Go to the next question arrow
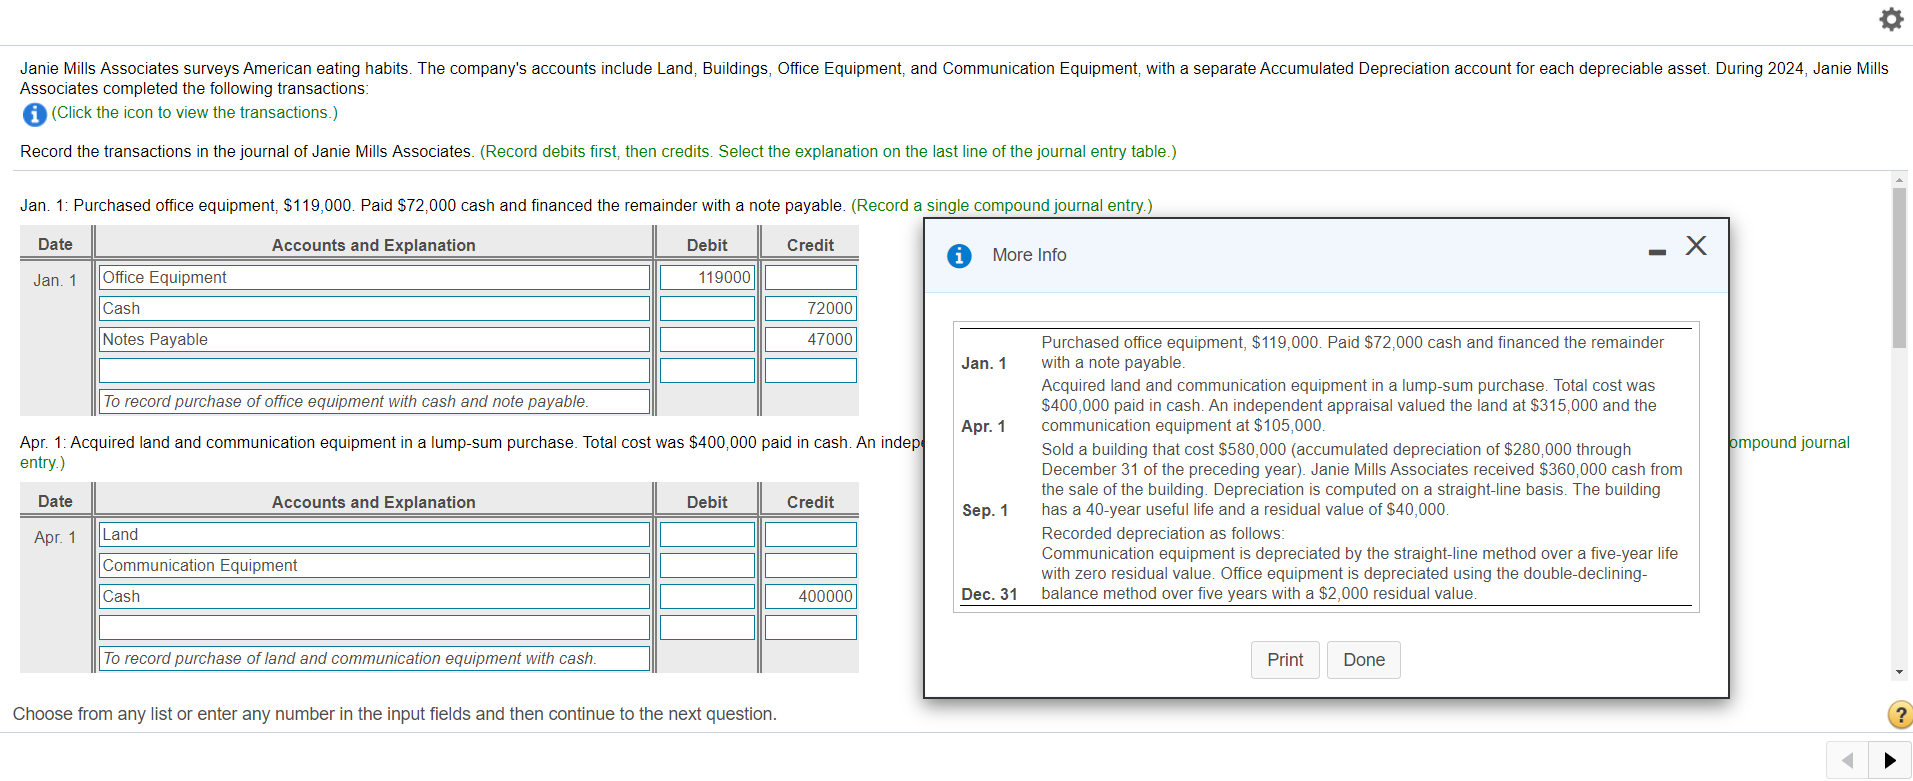The width and height of the screenshot is (1913, 781). pos(1890,760)
